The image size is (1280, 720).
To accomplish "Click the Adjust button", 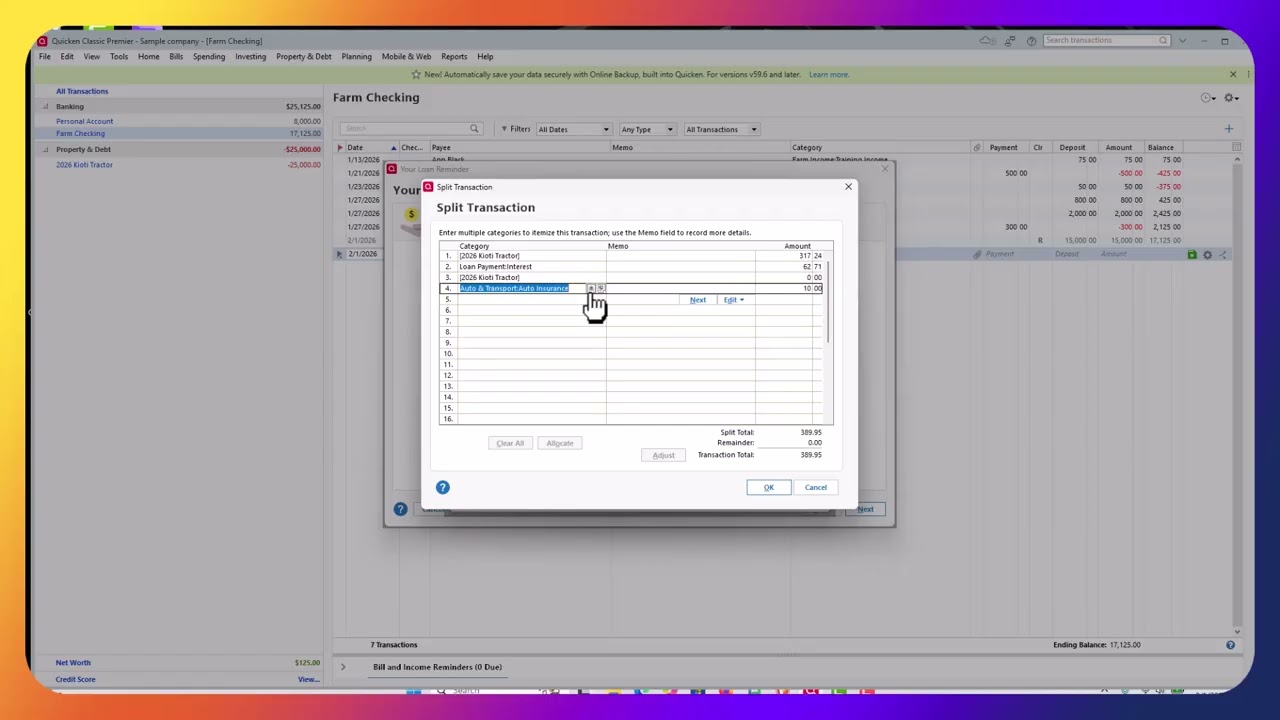I will tap(664, 455).
